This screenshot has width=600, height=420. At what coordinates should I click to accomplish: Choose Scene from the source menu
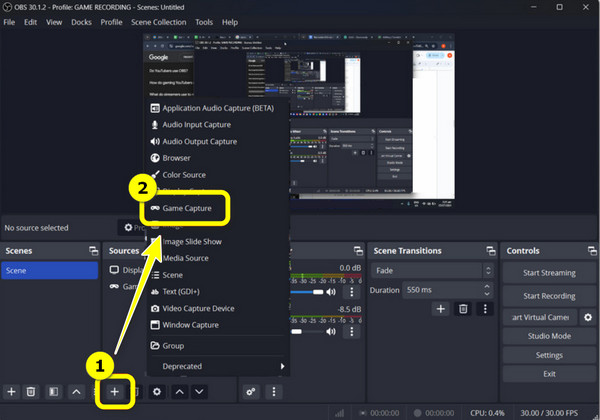(217, 275)
